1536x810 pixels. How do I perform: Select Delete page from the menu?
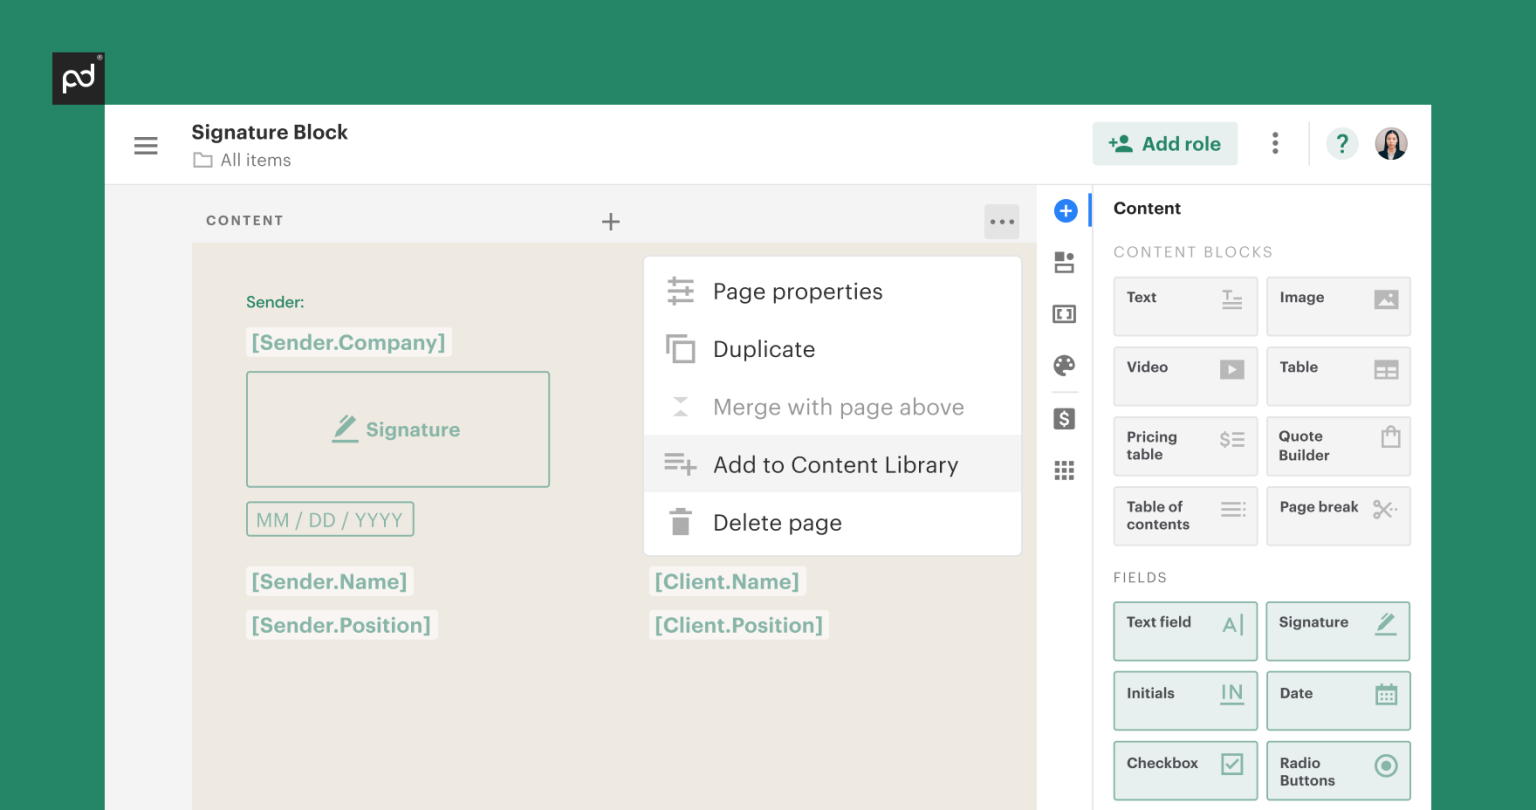pos(776,523)
